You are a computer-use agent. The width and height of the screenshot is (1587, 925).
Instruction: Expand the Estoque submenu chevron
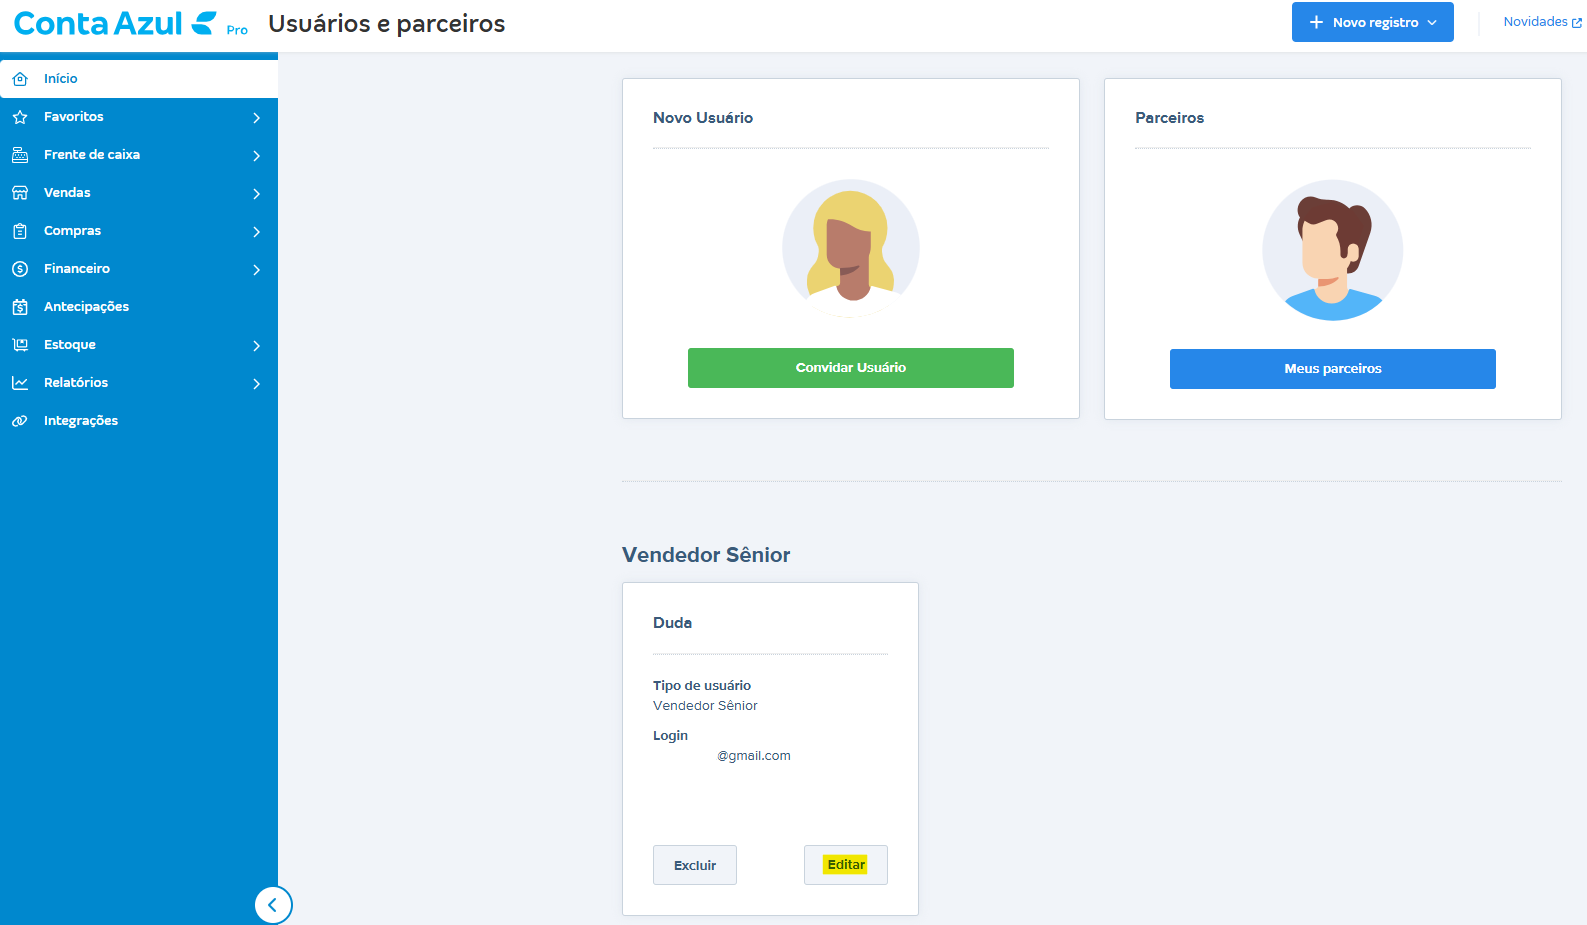[x=257, y=346]
